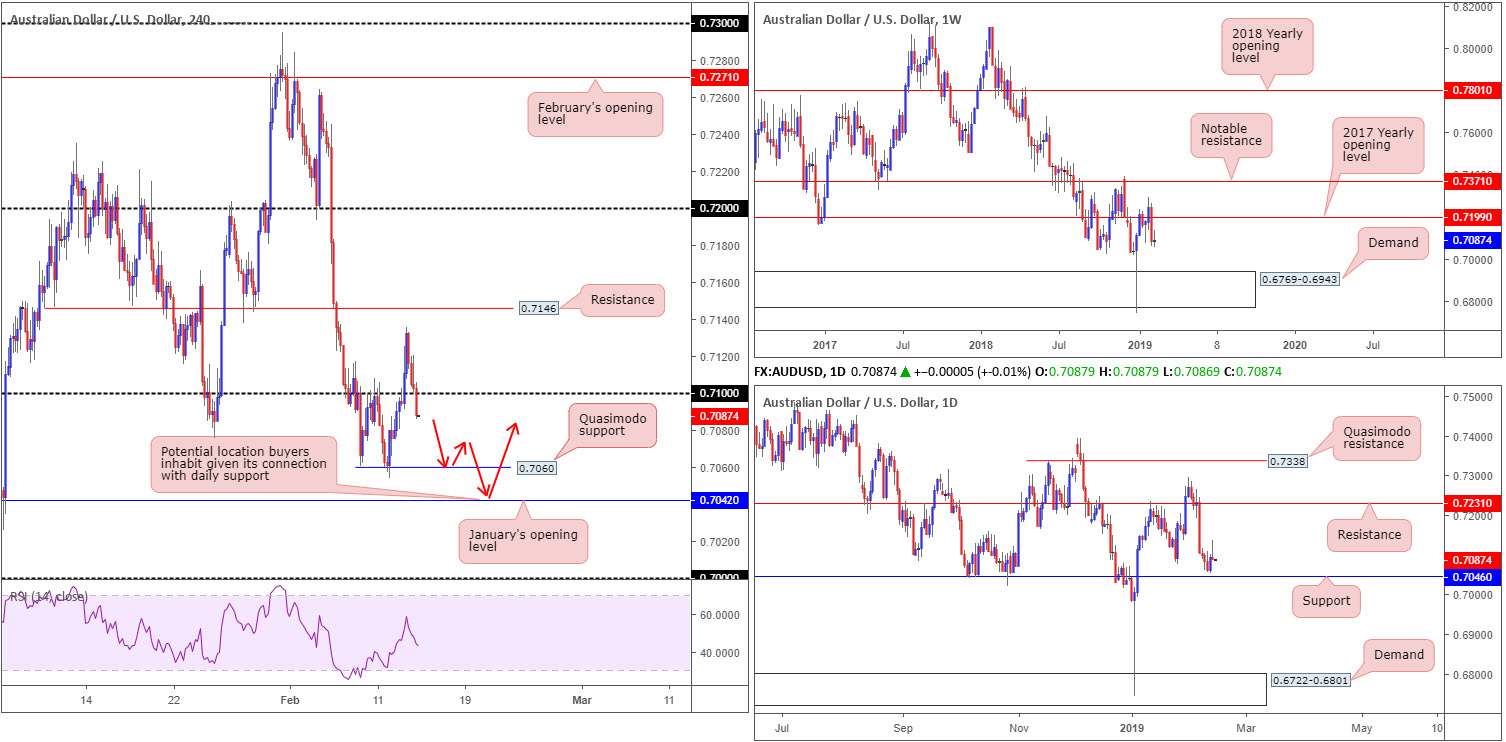Click the 0.7060 price tag
Image resolution: width=1506 pixels, height=742 pixels.
[x=535, y=467]
